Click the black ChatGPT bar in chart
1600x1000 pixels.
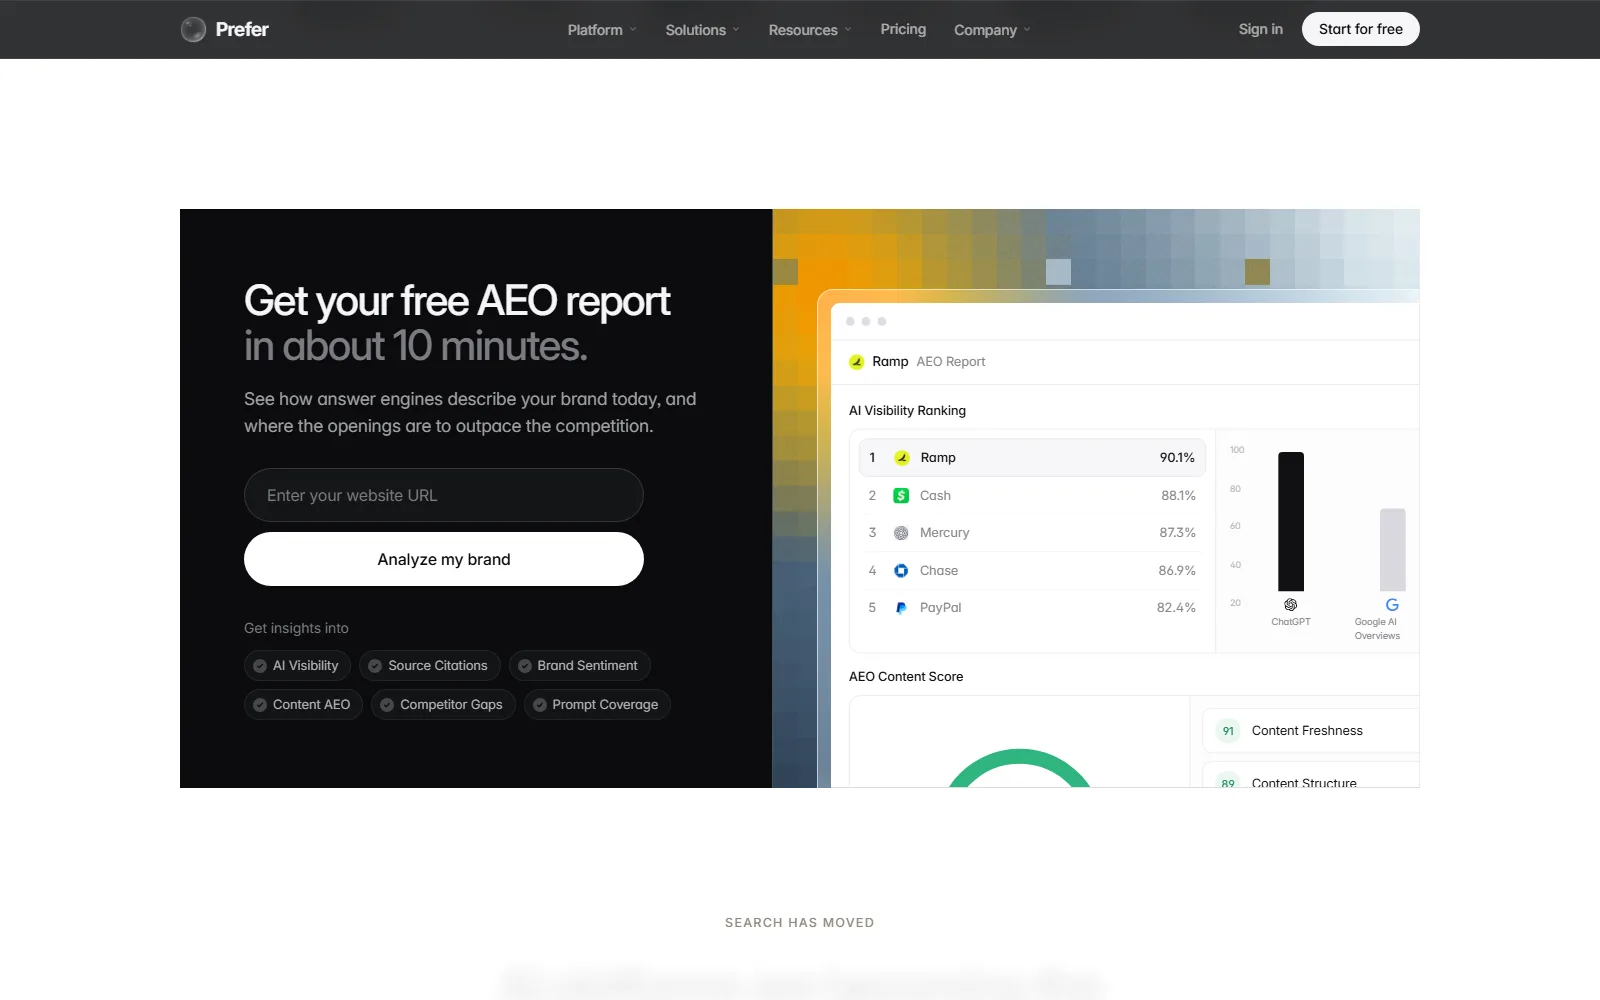(x=1291, y=522)
